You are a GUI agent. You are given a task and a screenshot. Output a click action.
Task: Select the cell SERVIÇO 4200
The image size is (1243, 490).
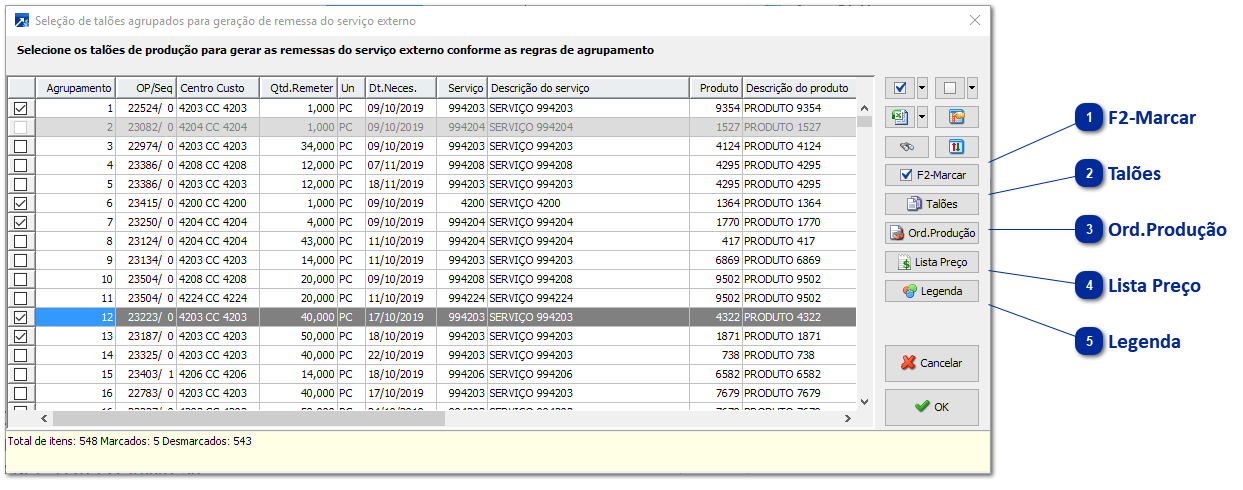[x=588, y=203]
